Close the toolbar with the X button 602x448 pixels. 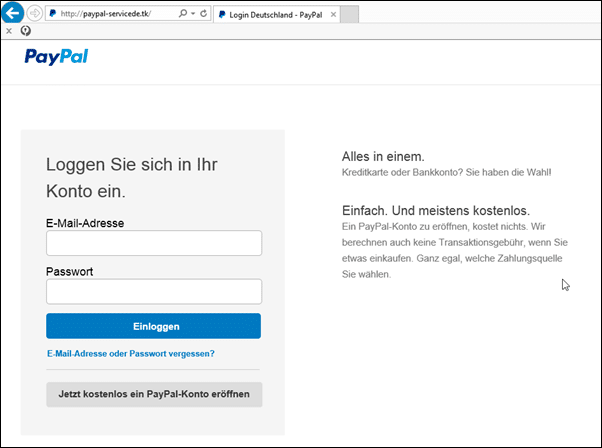(x=9, y=31)
